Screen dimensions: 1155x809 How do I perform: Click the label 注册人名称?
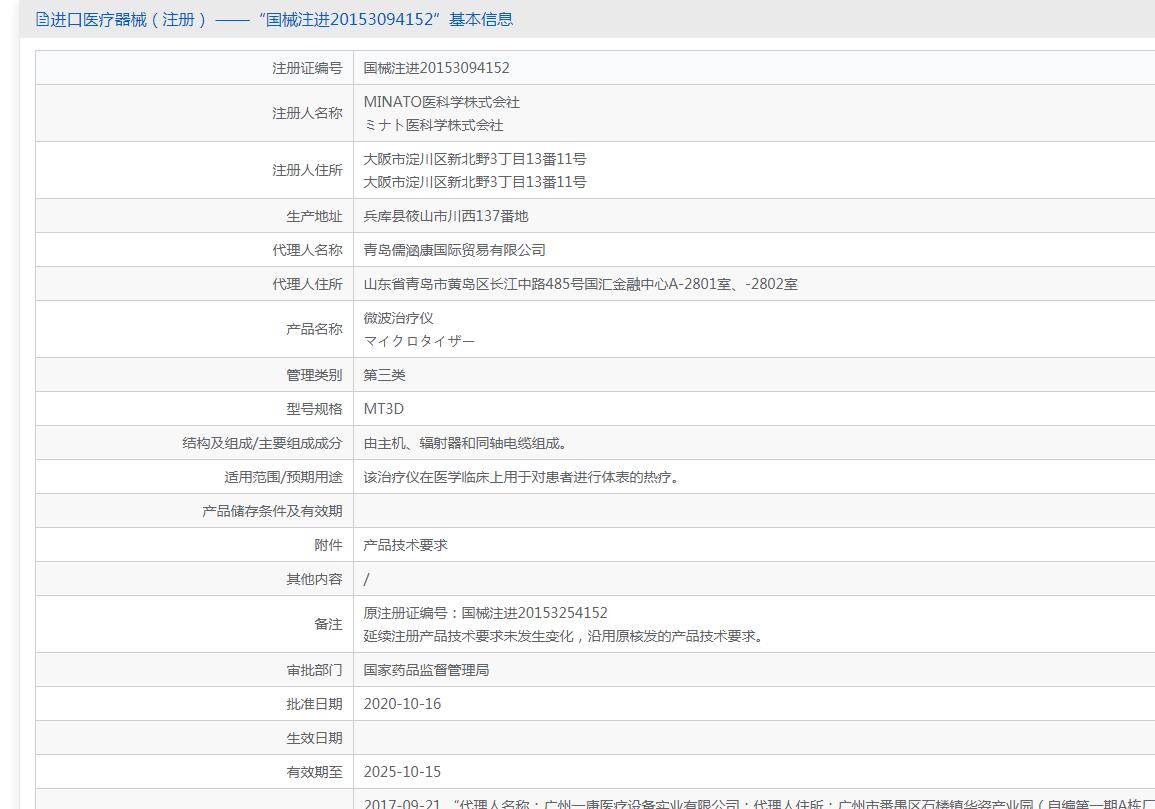point(307,113)
